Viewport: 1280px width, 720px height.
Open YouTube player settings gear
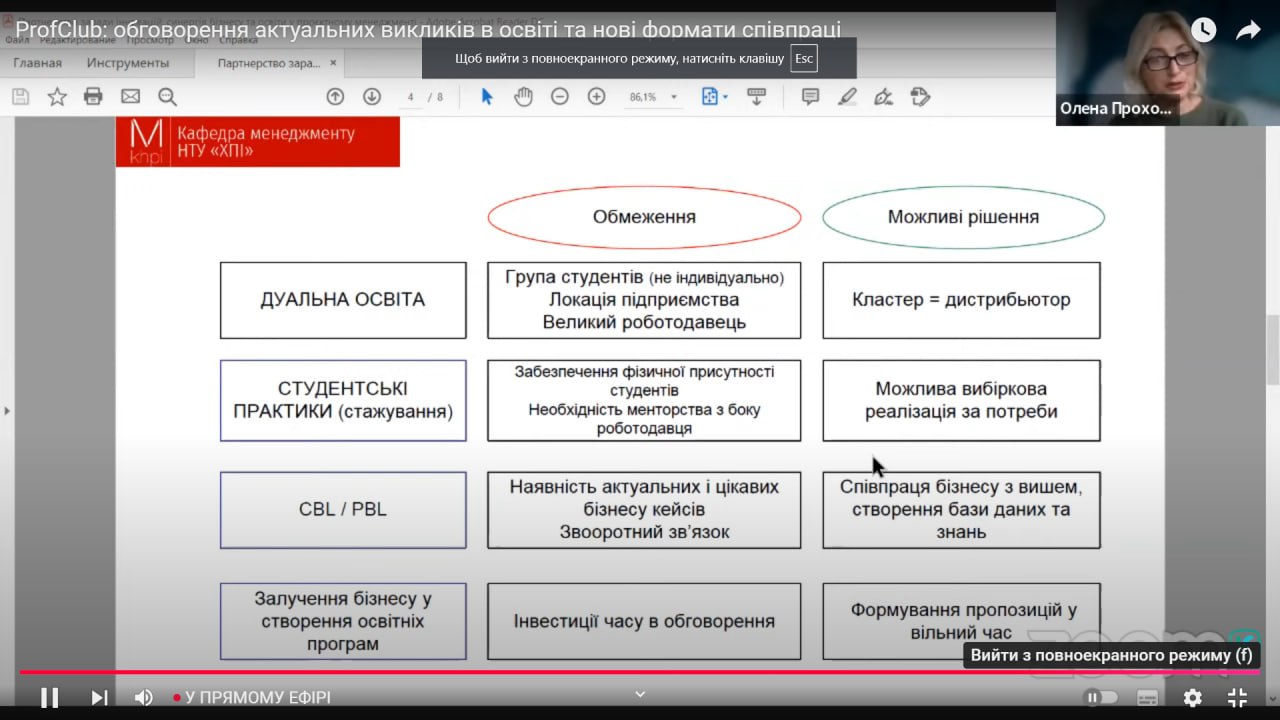pos(1192,697)
